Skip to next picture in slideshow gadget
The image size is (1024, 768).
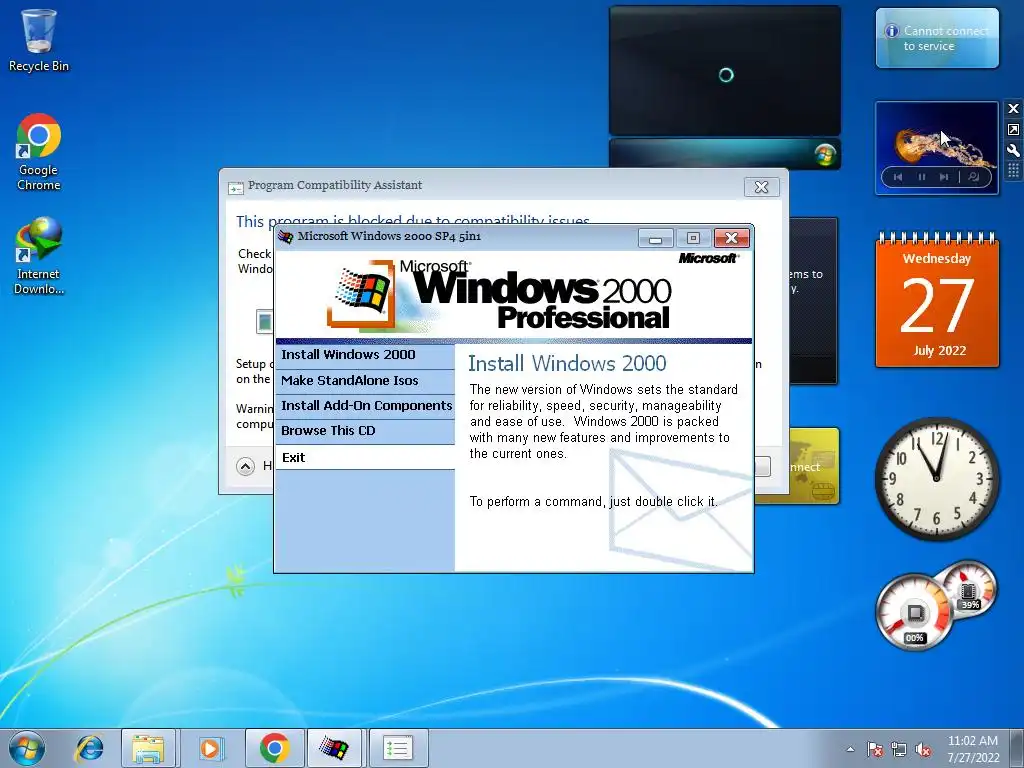coord(944,177)
